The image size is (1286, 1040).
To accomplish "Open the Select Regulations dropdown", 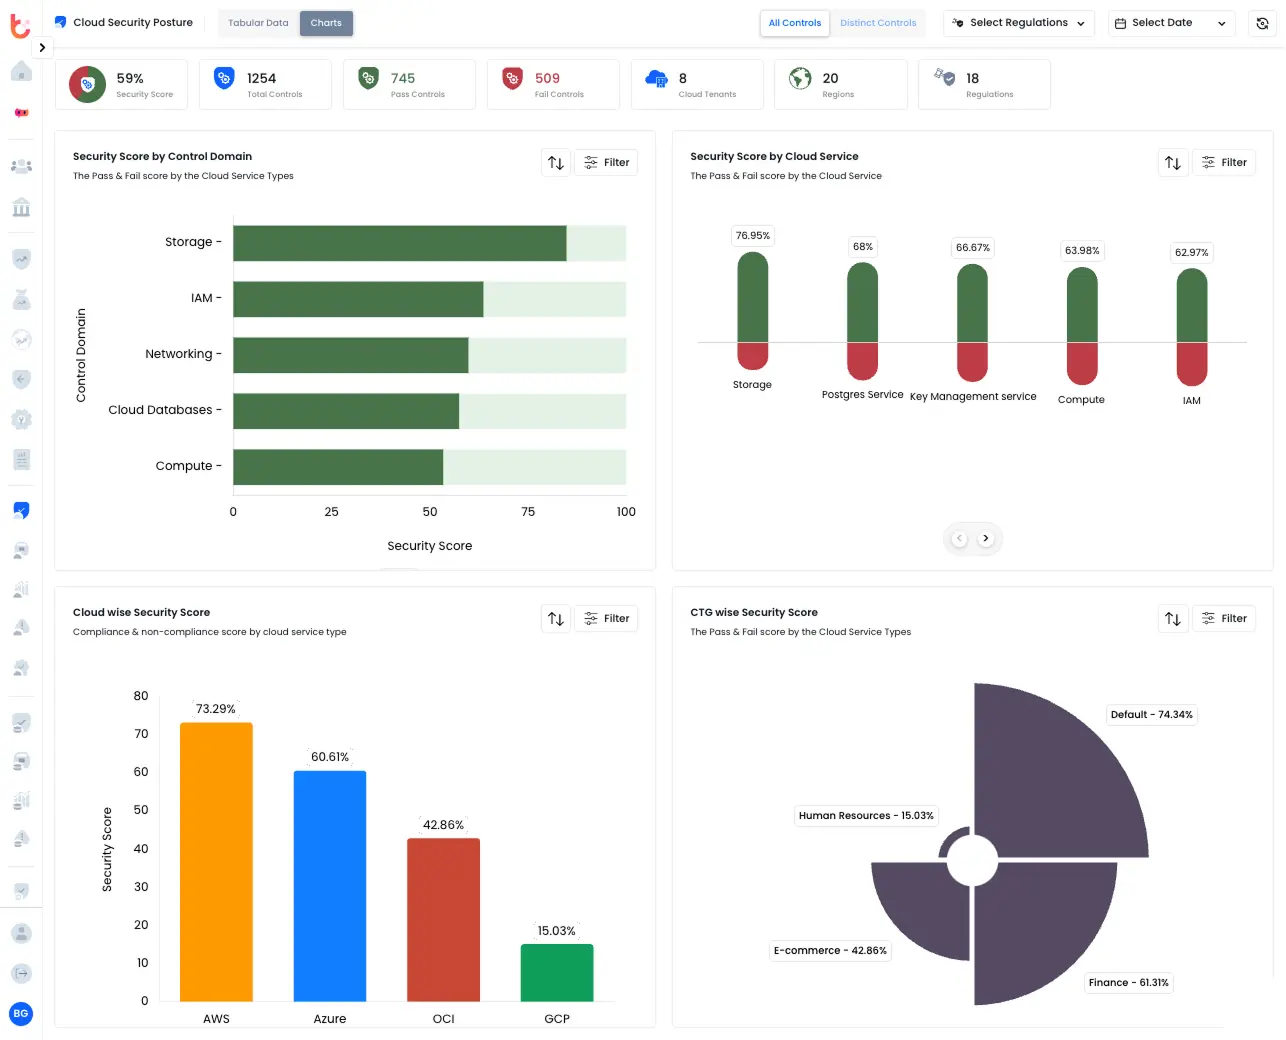I will pyautogui.click(x=1018, y=22).
